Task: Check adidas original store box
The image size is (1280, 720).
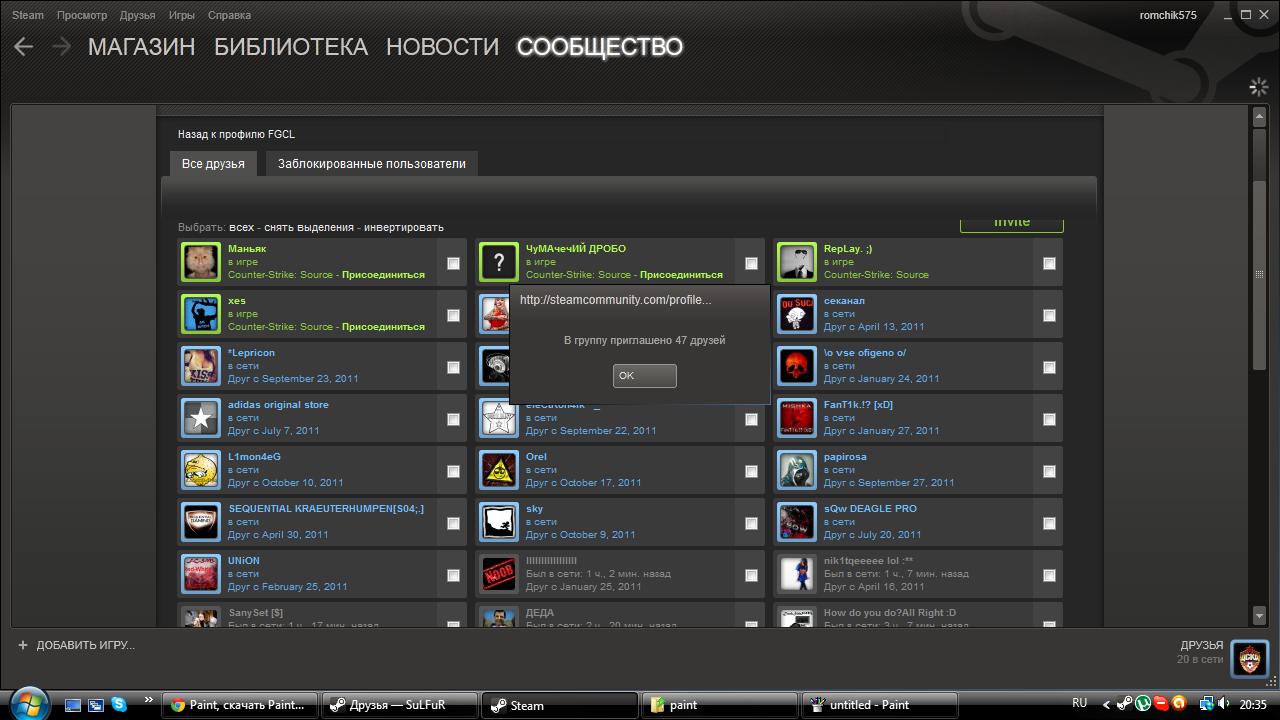Action: tap(453, 419)
